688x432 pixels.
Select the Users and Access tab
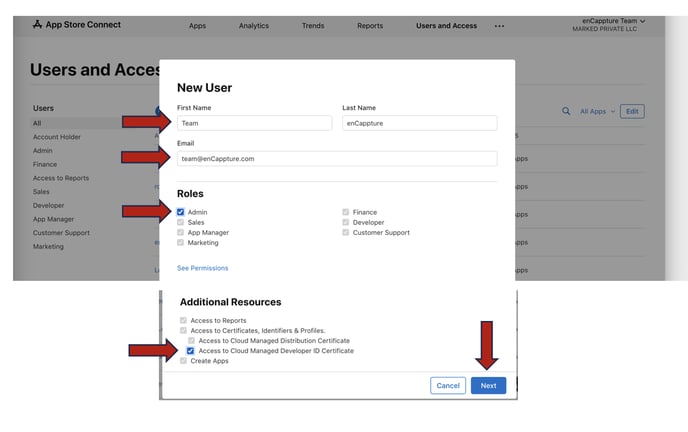point(446,26)
